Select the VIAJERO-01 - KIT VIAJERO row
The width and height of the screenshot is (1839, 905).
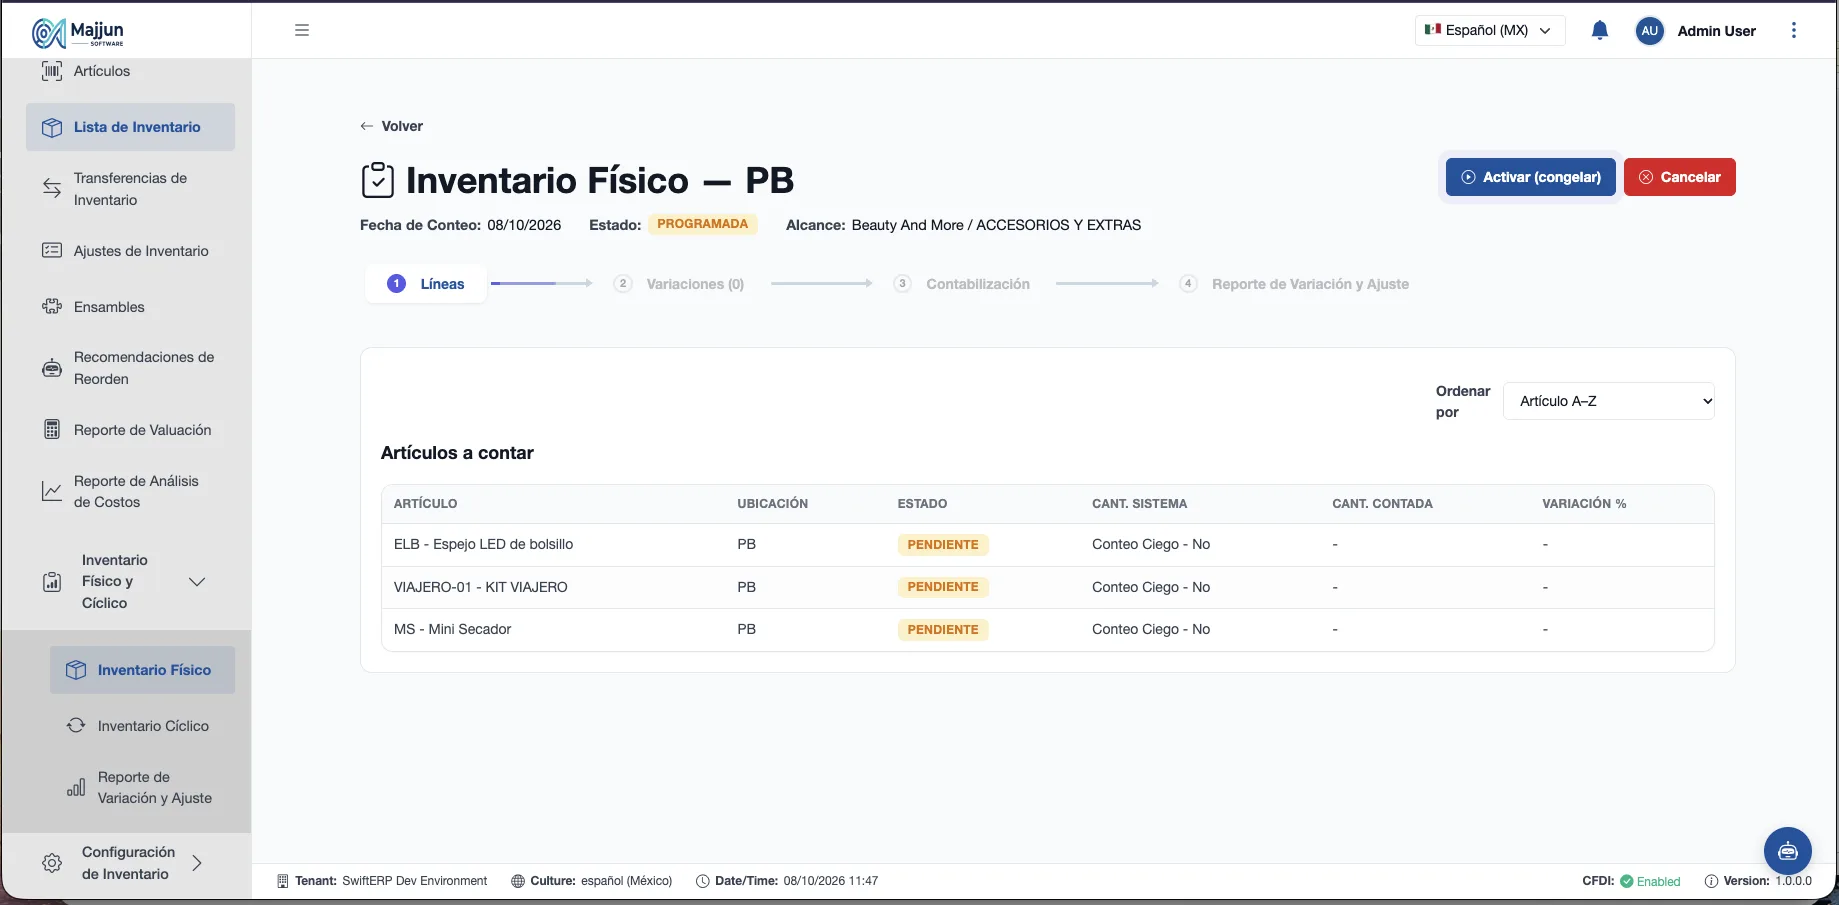click(x=1048, y=587)
